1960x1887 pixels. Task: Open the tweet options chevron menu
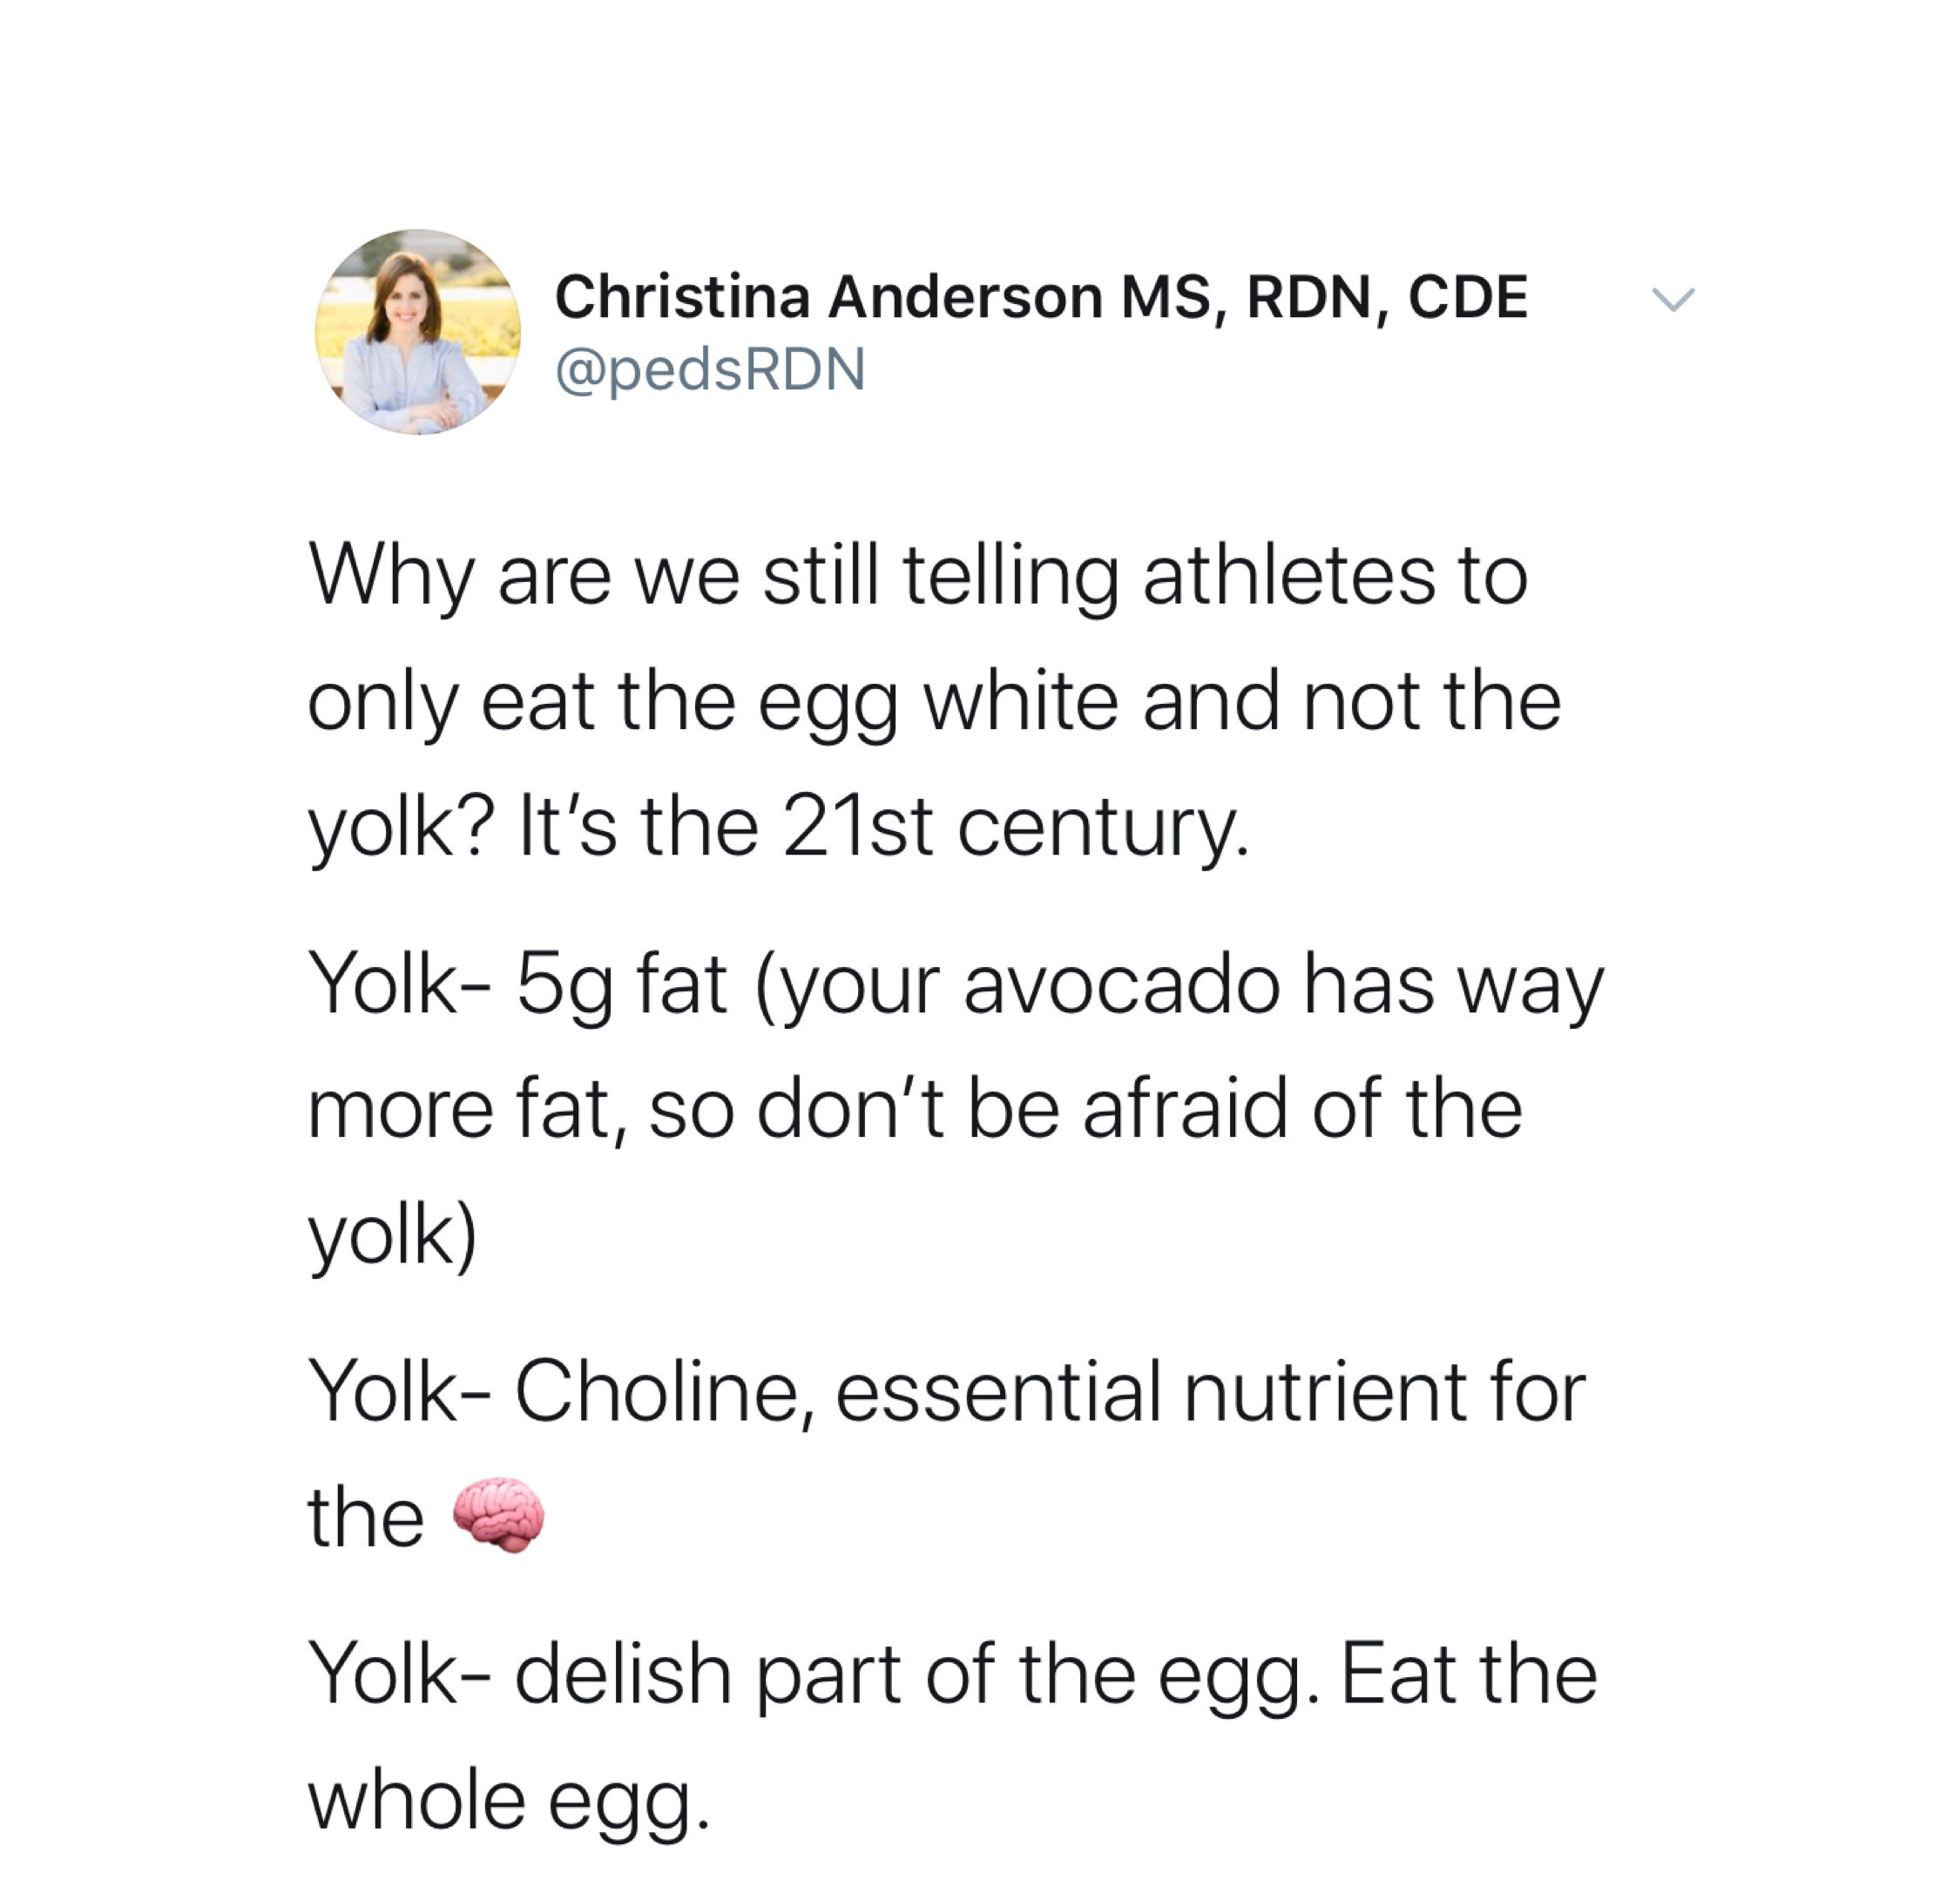click(x=1672, y=299)
